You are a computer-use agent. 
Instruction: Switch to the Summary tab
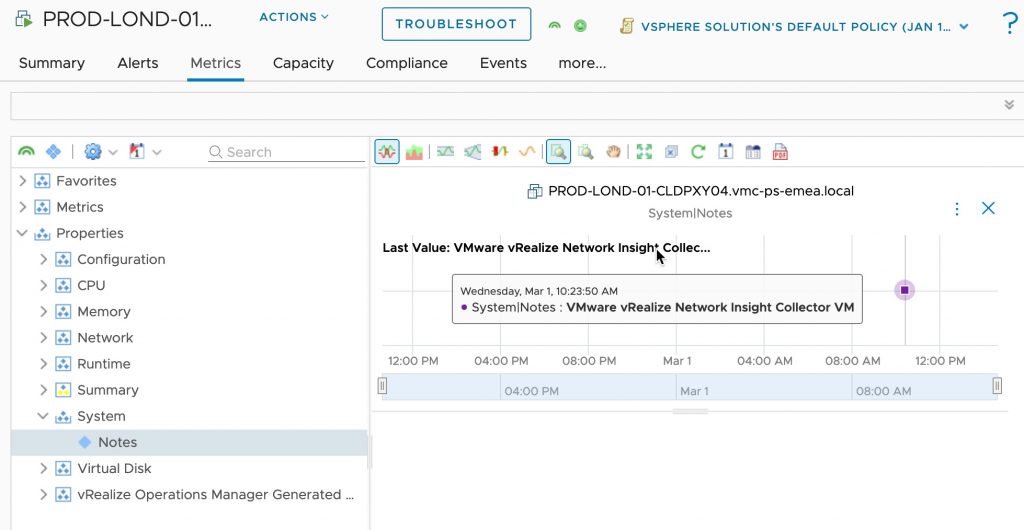[x=52, y=63]
